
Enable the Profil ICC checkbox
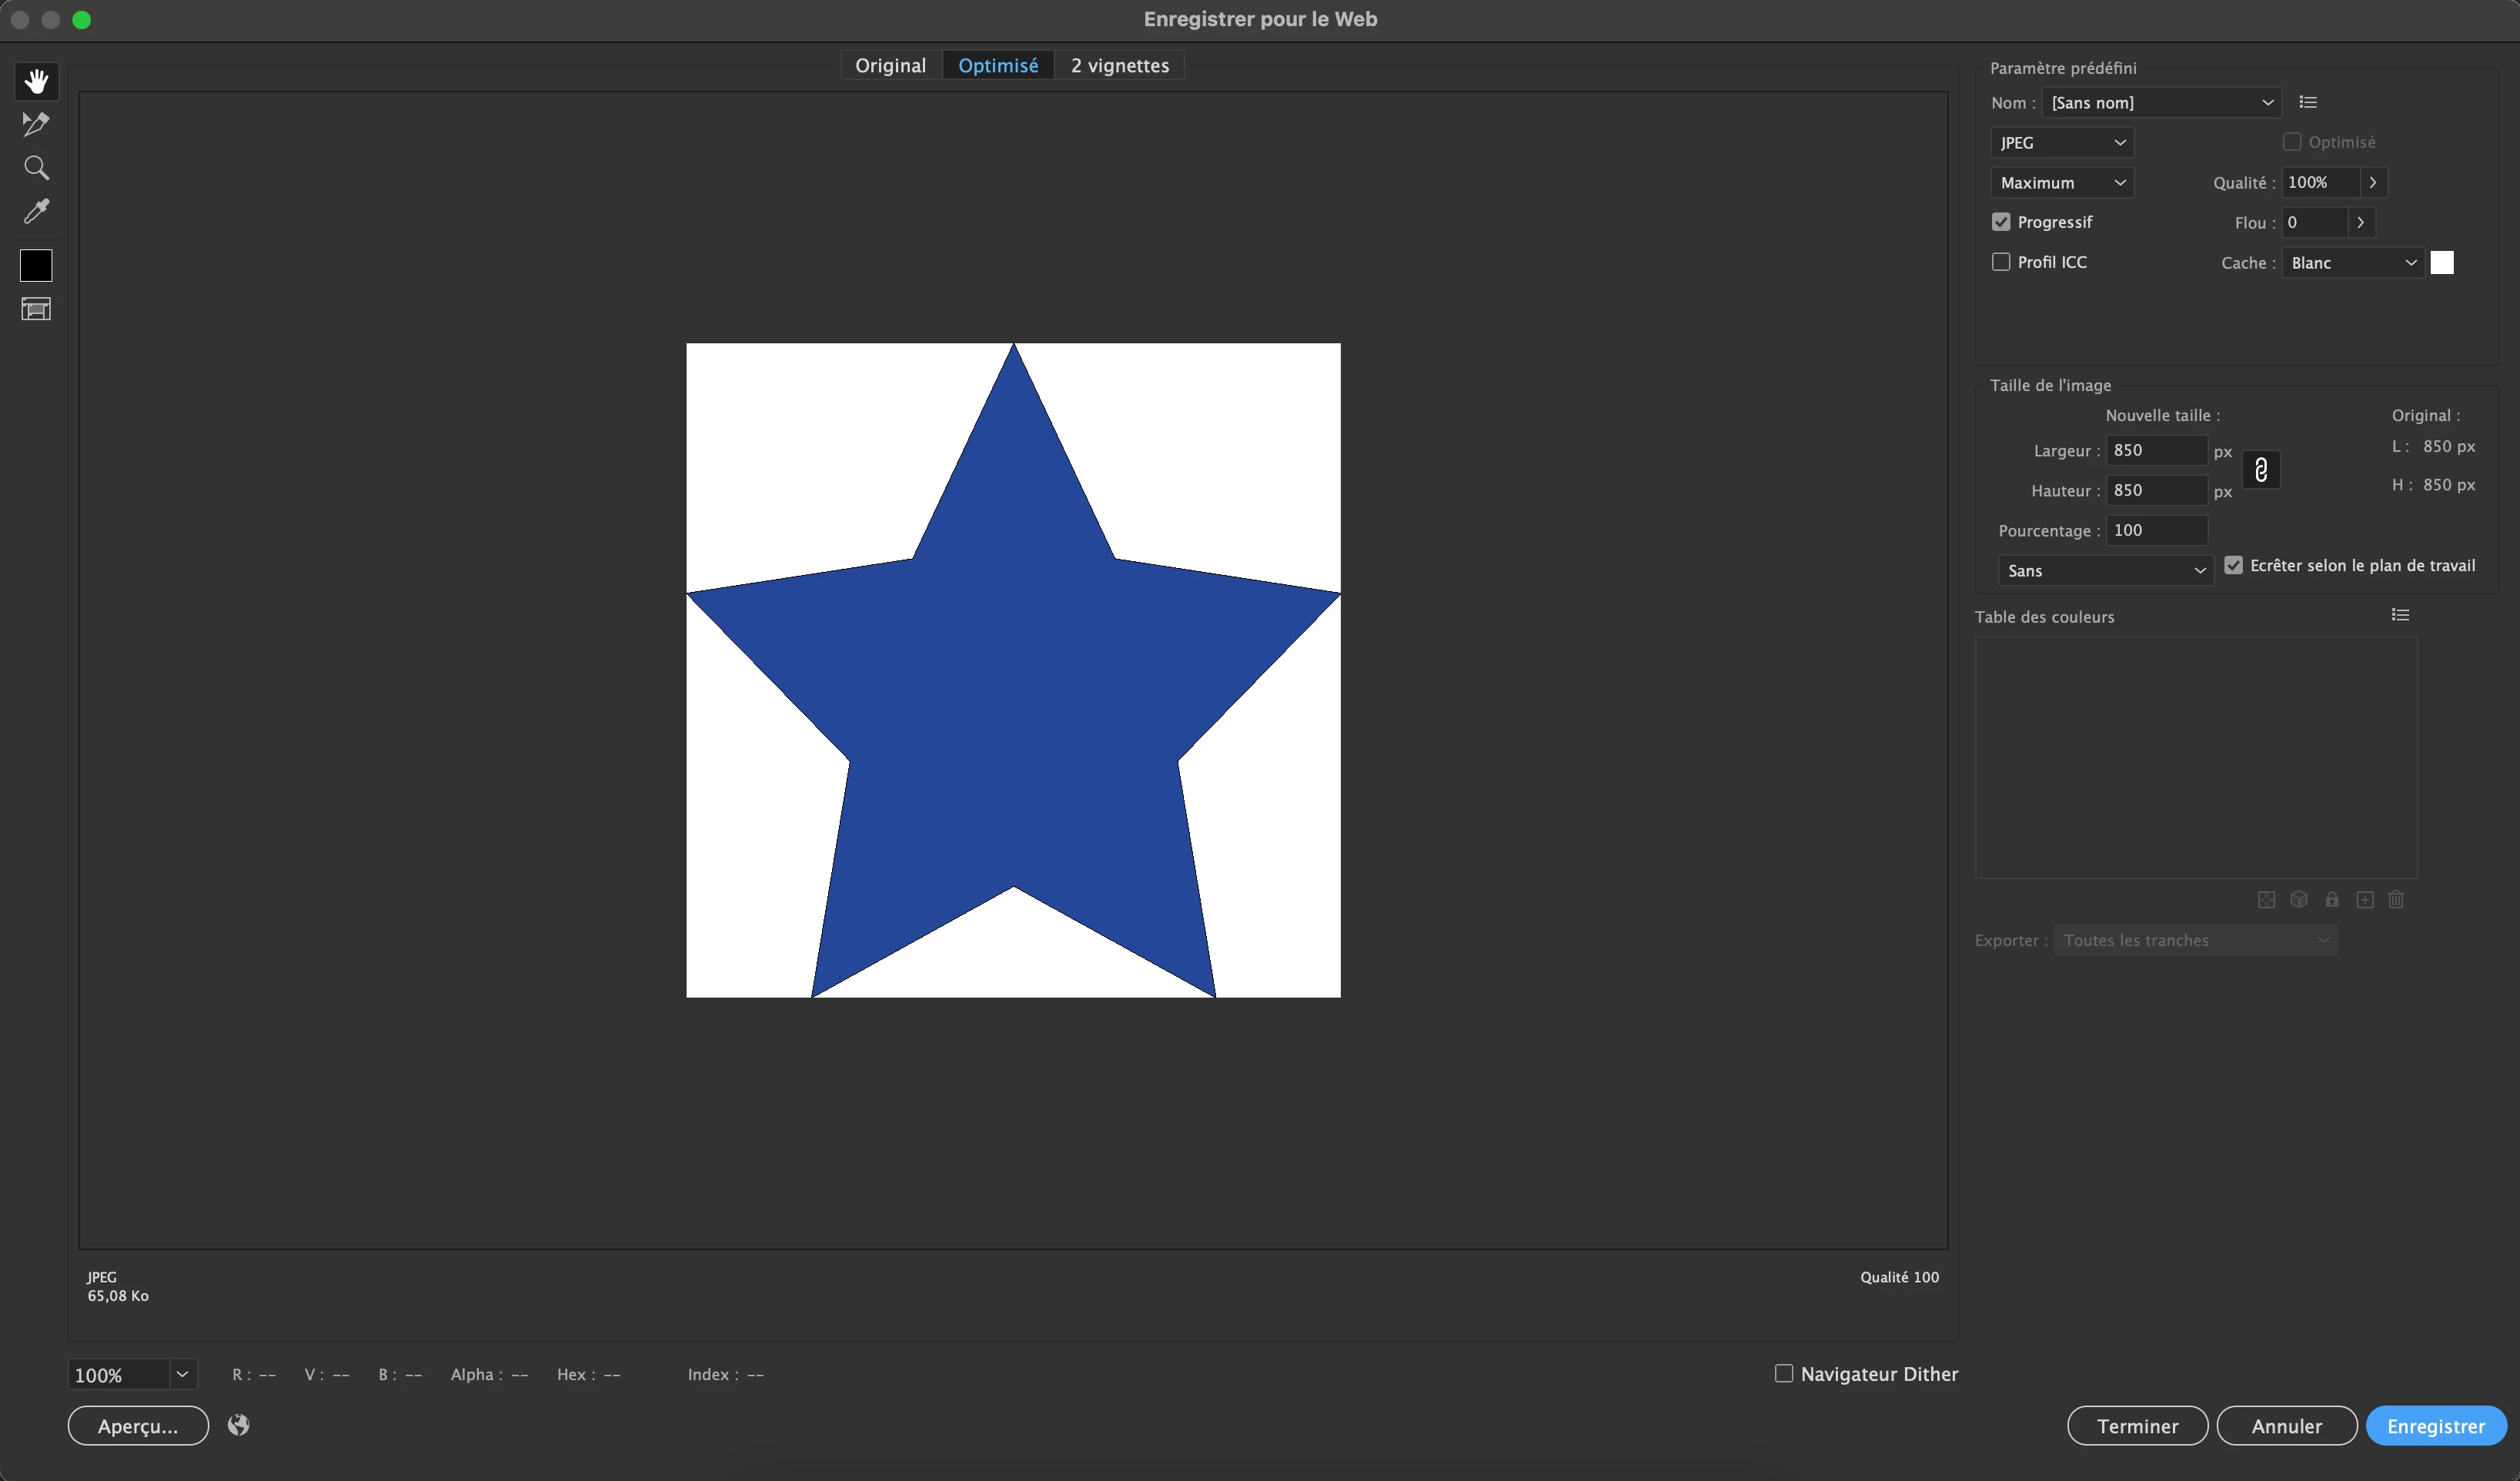pyautogui.click(x=2001, y=262)
